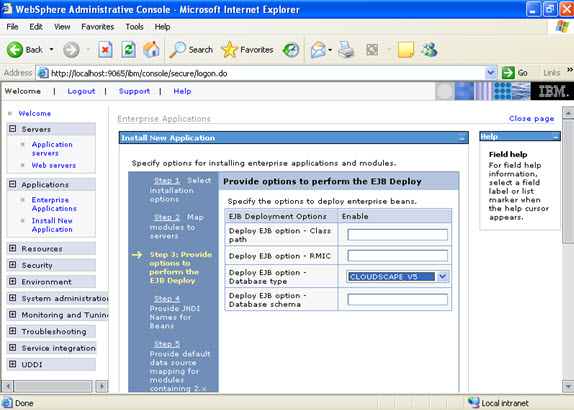Collapse the Applications section
Screen dimensions: 574x410
[x=12, y=184]
